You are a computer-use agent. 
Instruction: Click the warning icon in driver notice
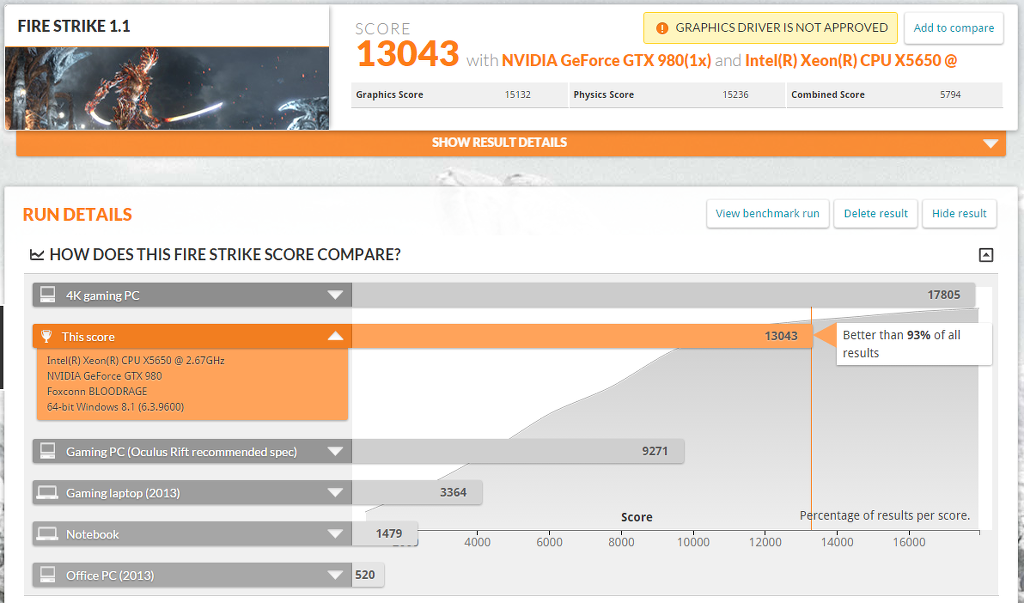[x=662, y=28]
